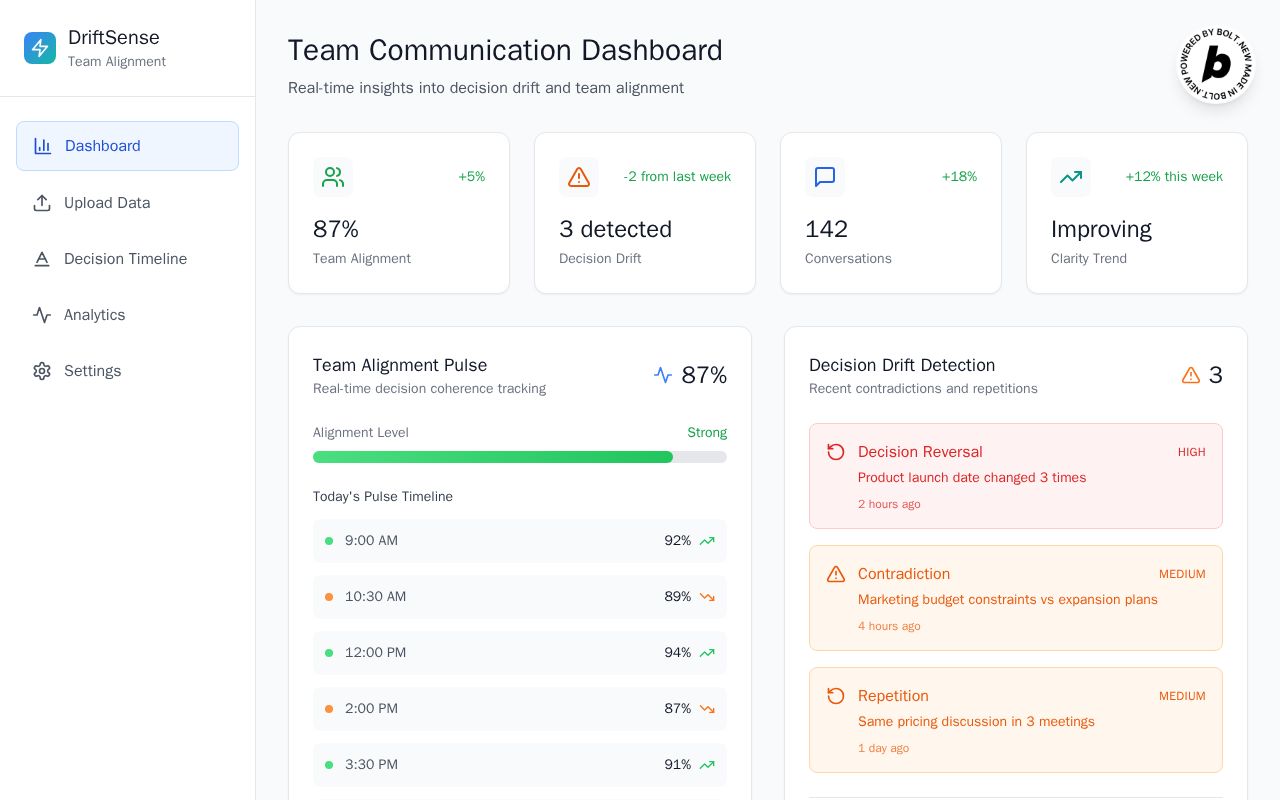The height and width of the screenshot is (800, 1280).
Task: Click the "+5%" change label
Action: pyautogui.click(x=472, y=177)
